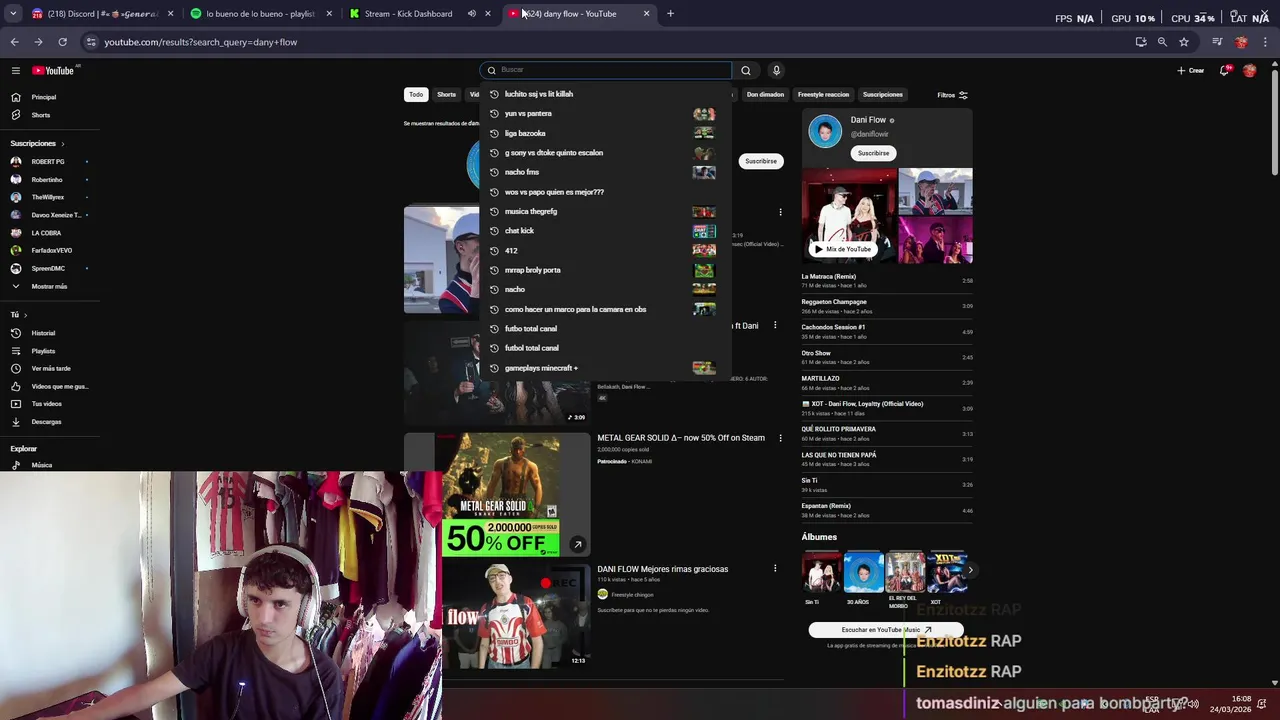Play La Matraca (Remix) track
Image resolution: width=1280 pixels, height=720 pixels.
pos(887,281)
